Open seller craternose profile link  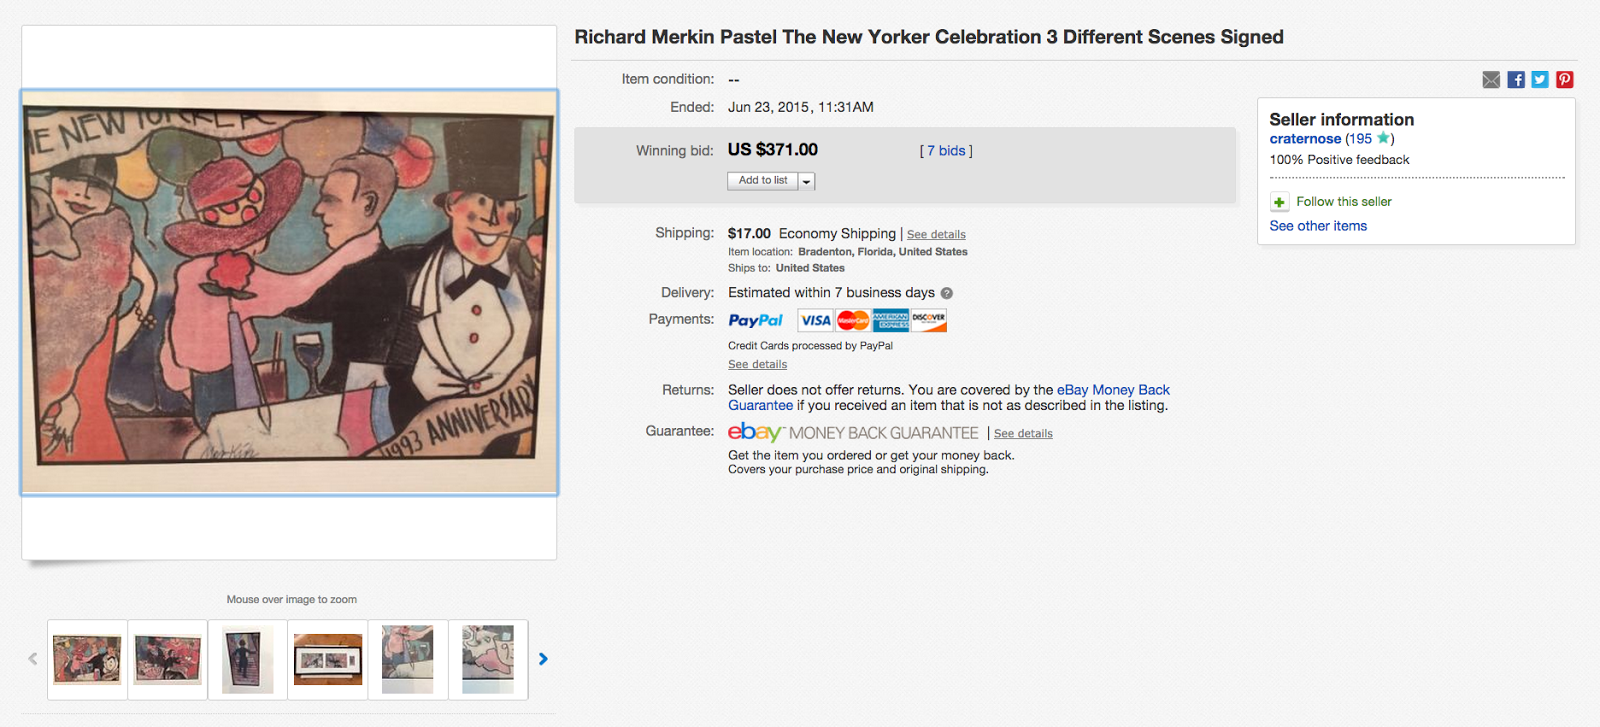click(x=1305, y=139)
